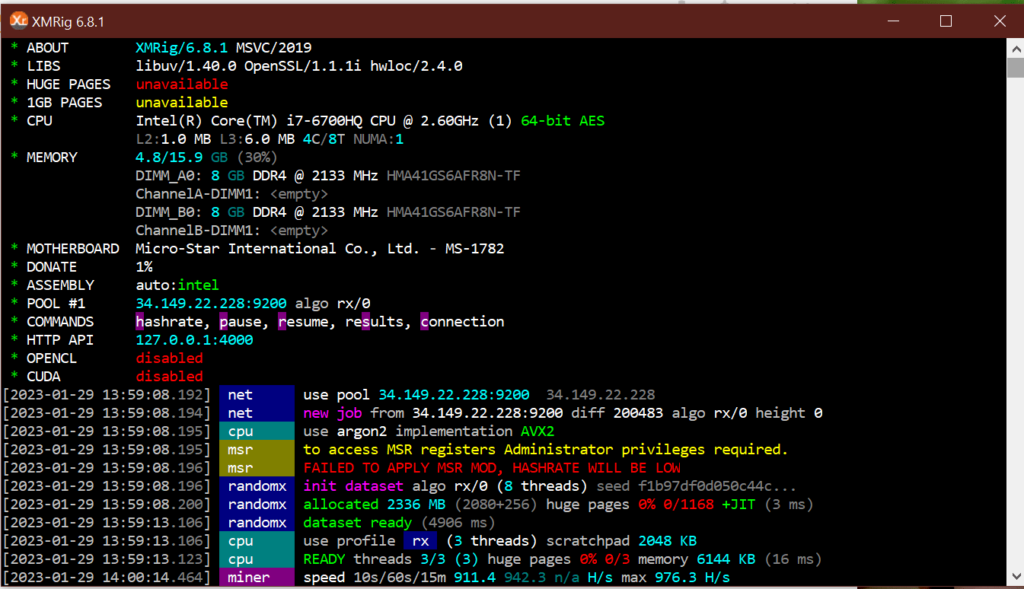Click the blue 'rx' profile tag
1024x589 pixels.
click(x=420, y=541)
